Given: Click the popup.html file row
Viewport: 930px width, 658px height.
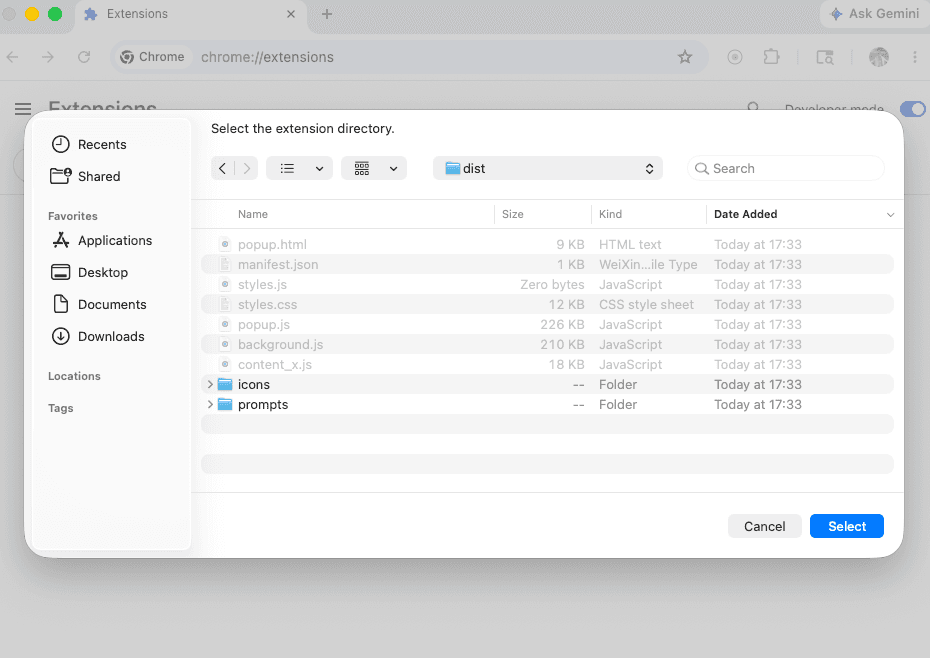Looking at the screenshot, I should 547,244.
